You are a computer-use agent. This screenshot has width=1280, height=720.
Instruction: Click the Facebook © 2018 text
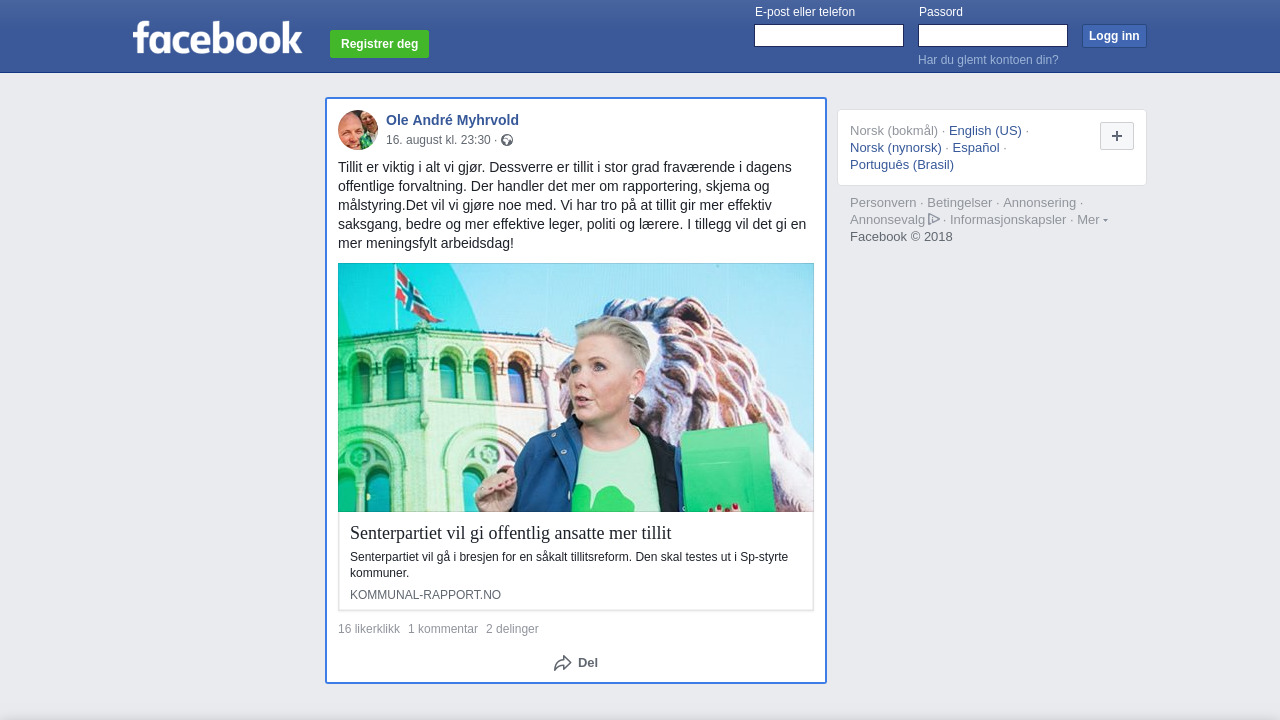point(901,237)
